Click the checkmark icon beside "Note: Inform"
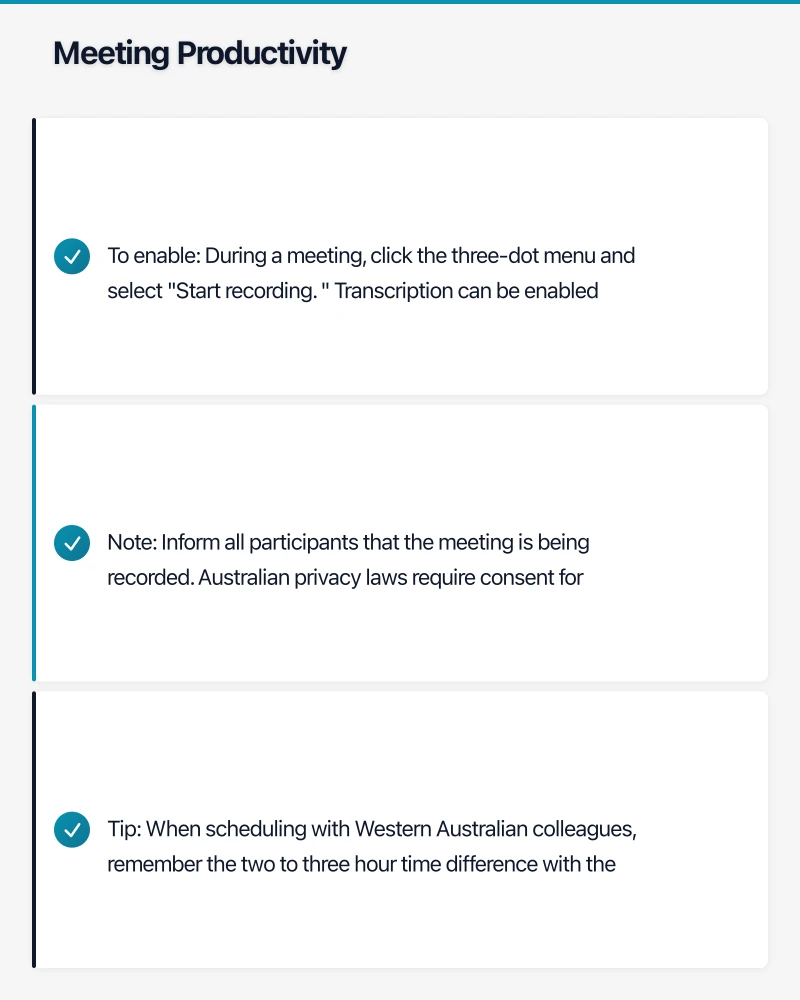 (71, 543)
